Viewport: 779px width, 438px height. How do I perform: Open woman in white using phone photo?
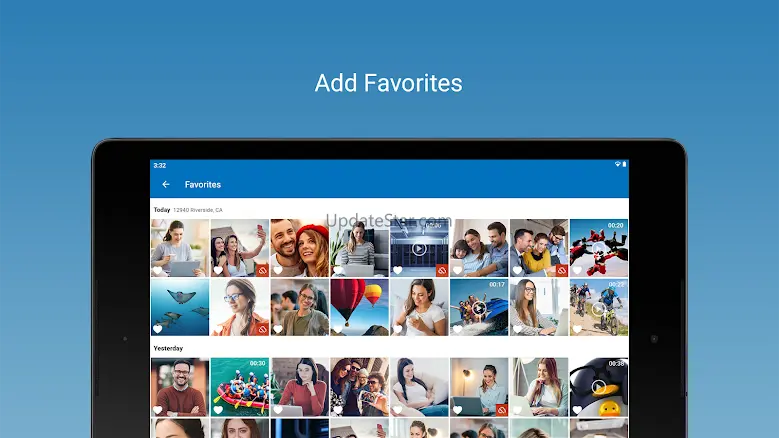[x=419, y=307]
